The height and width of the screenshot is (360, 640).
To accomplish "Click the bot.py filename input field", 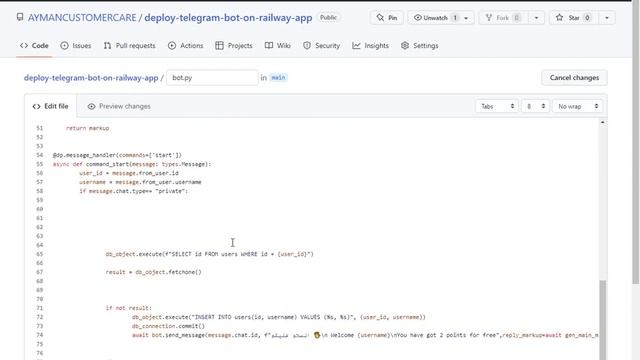I will tap(212, 78).
